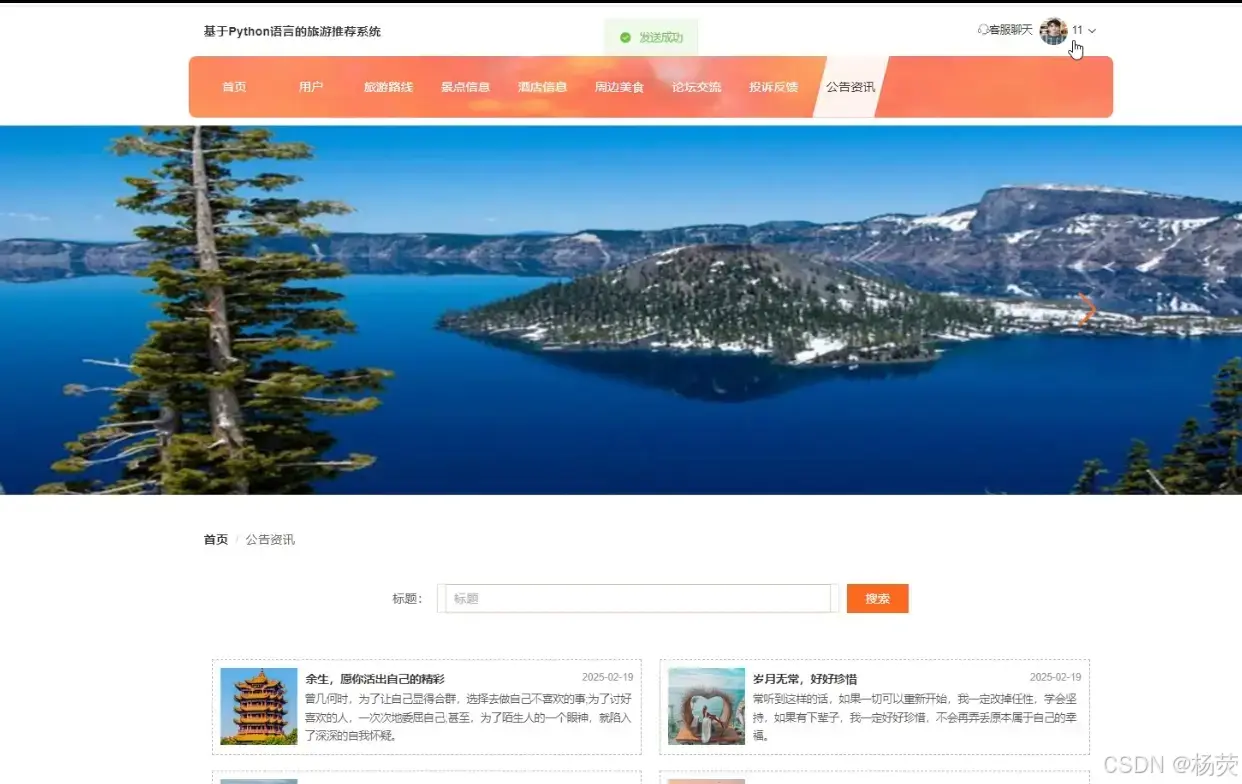Screen dimensions: 1242x784
Task: Click the user avatar picture
Action: [x=1053, y=31]
